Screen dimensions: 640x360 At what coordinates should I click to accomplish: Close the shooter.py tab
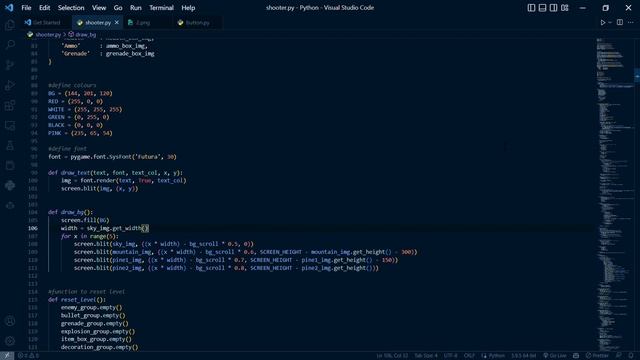click(117, 22)
